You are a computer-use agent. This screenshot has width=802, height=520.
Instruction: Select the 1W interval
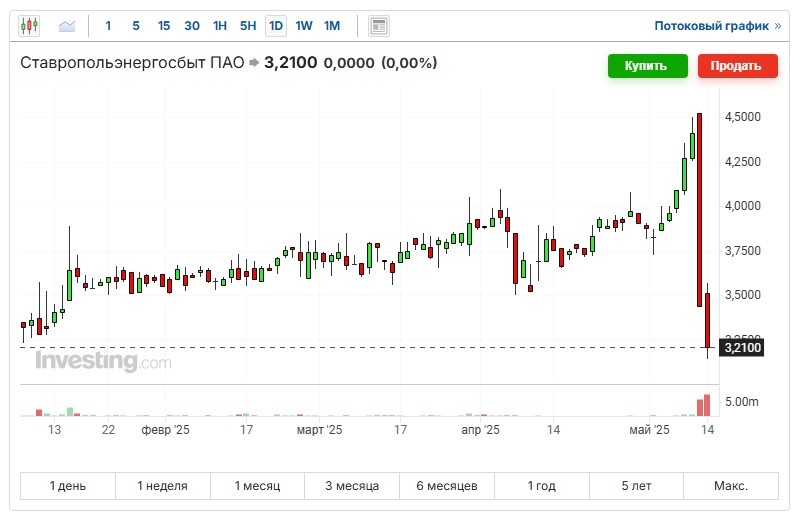(x=304, y=26)
